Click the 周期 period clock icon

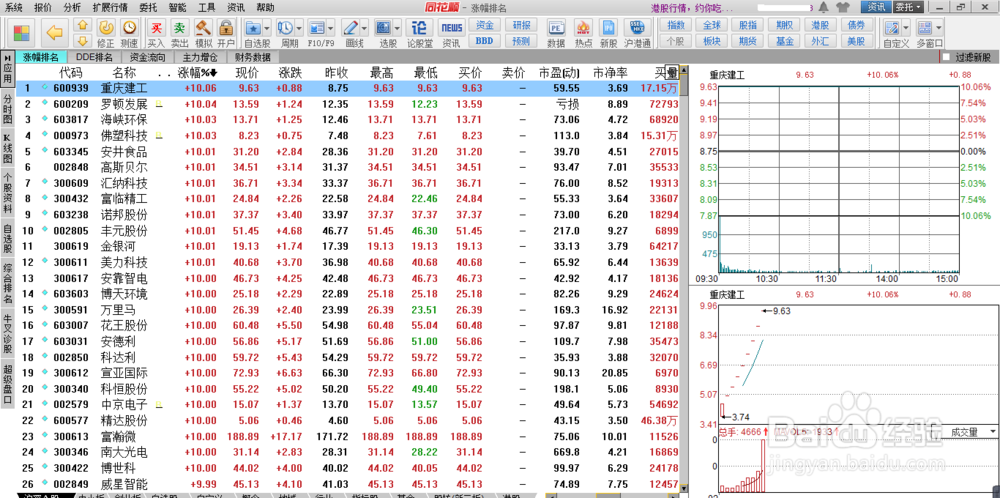[x=285, y=28]
